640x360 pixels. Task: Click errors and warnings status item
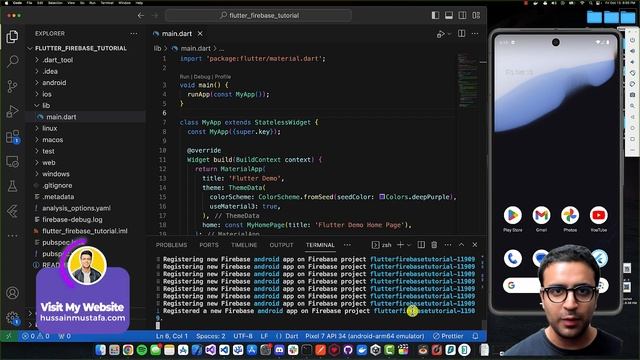(36, 336)
